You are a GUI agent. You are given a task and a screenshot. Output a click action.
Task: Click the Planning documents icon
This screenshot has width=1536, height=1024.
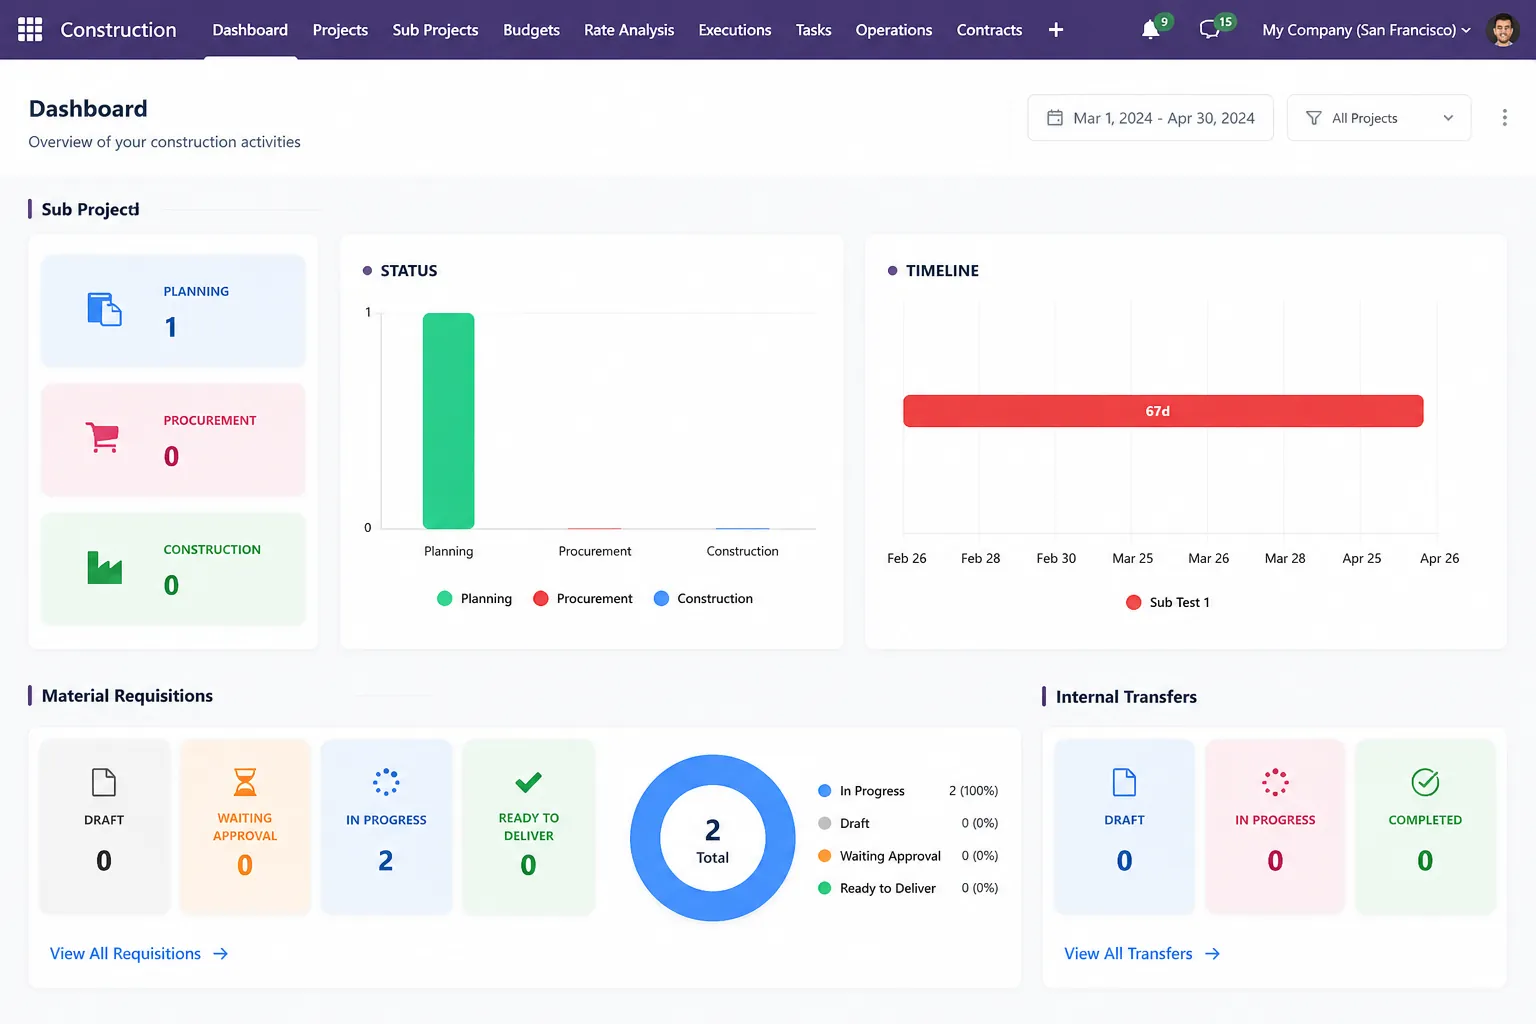104,309
